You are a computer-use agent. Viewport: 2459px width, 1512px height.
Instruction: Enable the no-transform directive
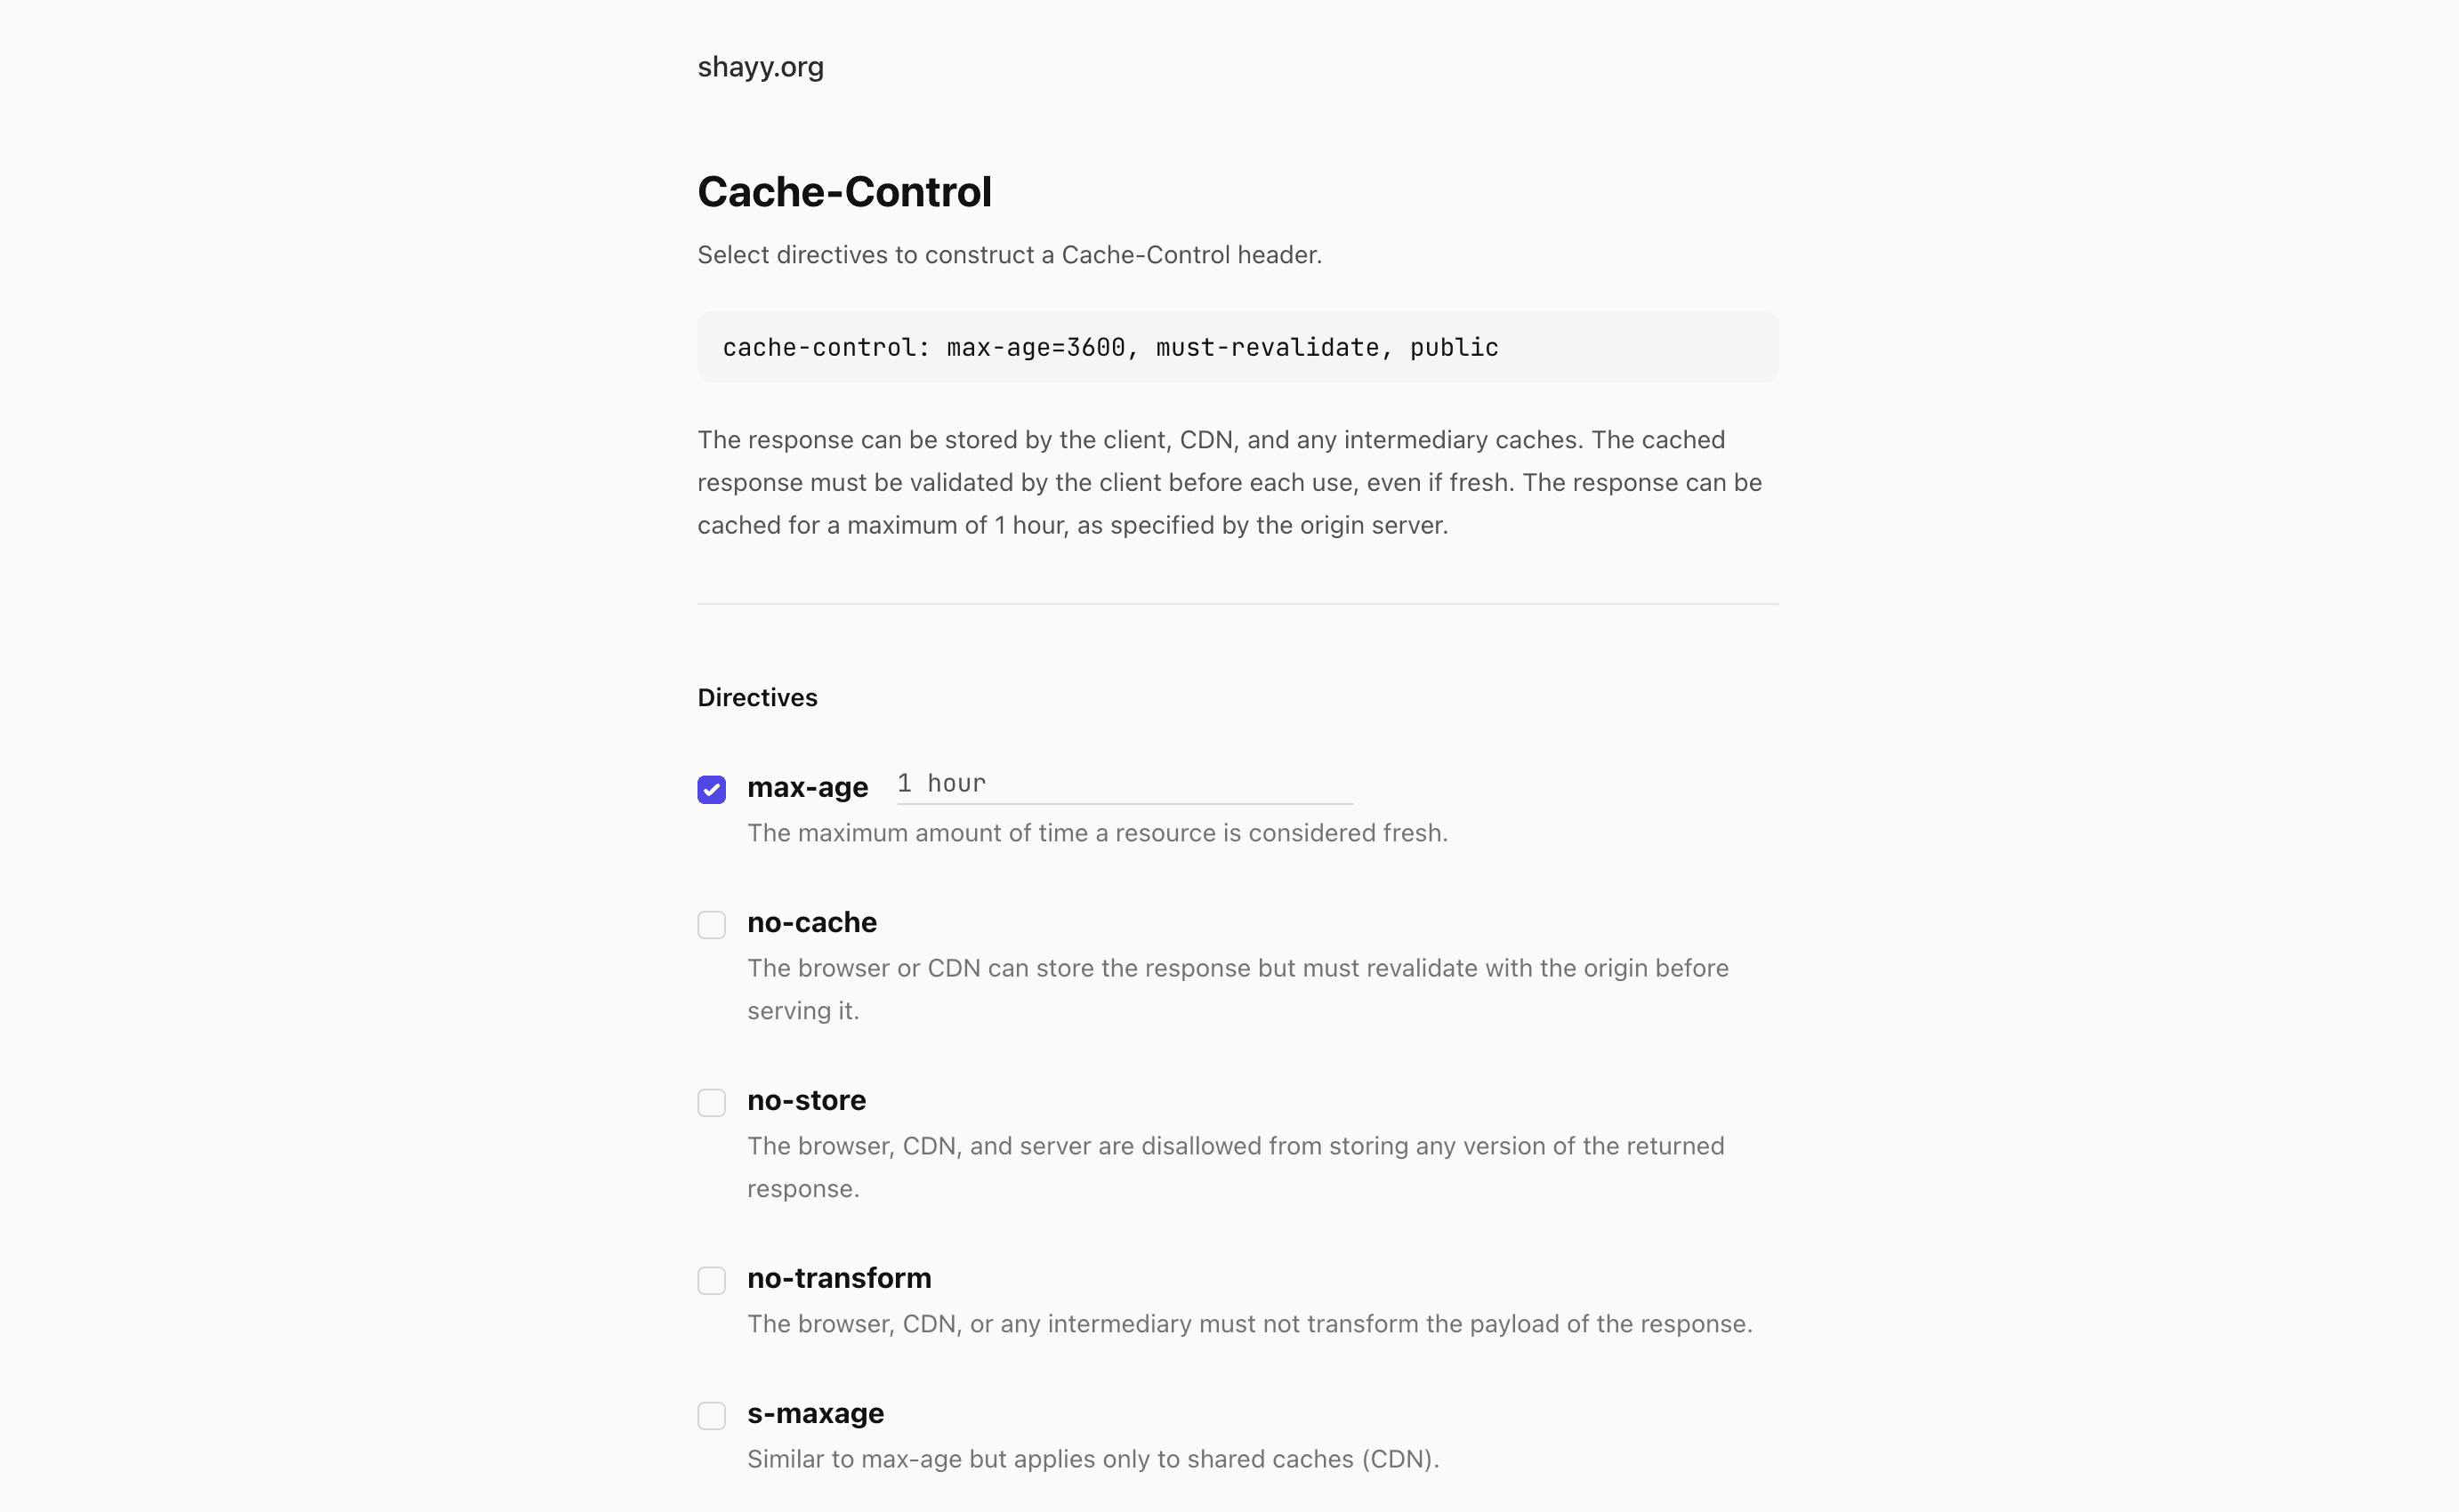712,1278
